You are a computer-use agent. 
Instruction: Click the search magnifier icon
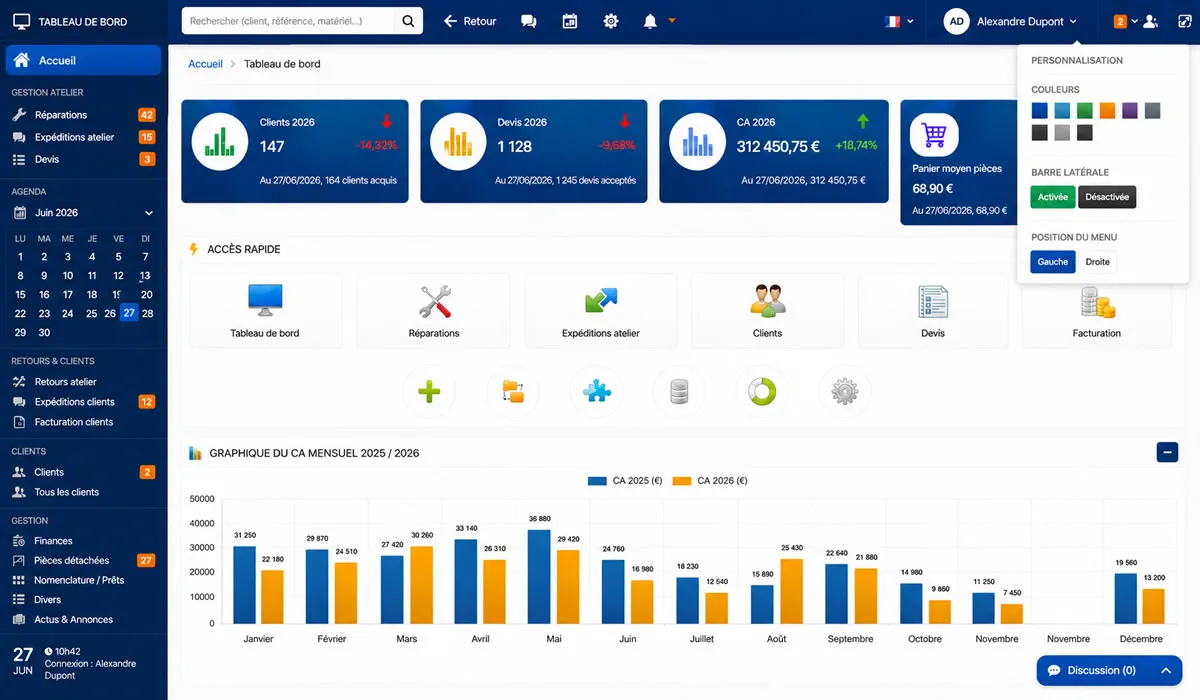tap(408, 21)
